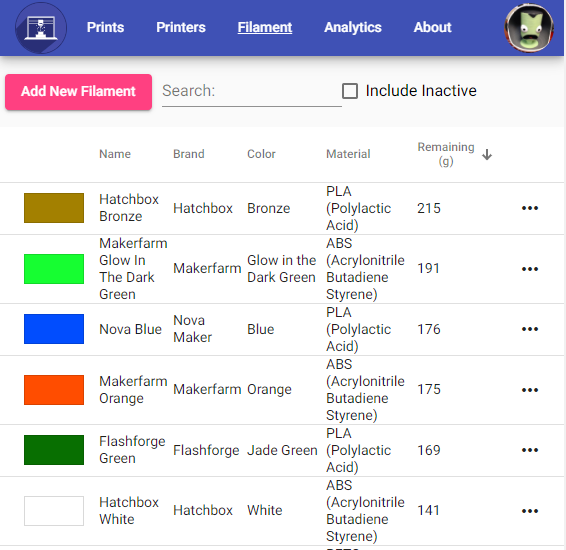Click the orange Makerfarm swatch

click(54, 390)
